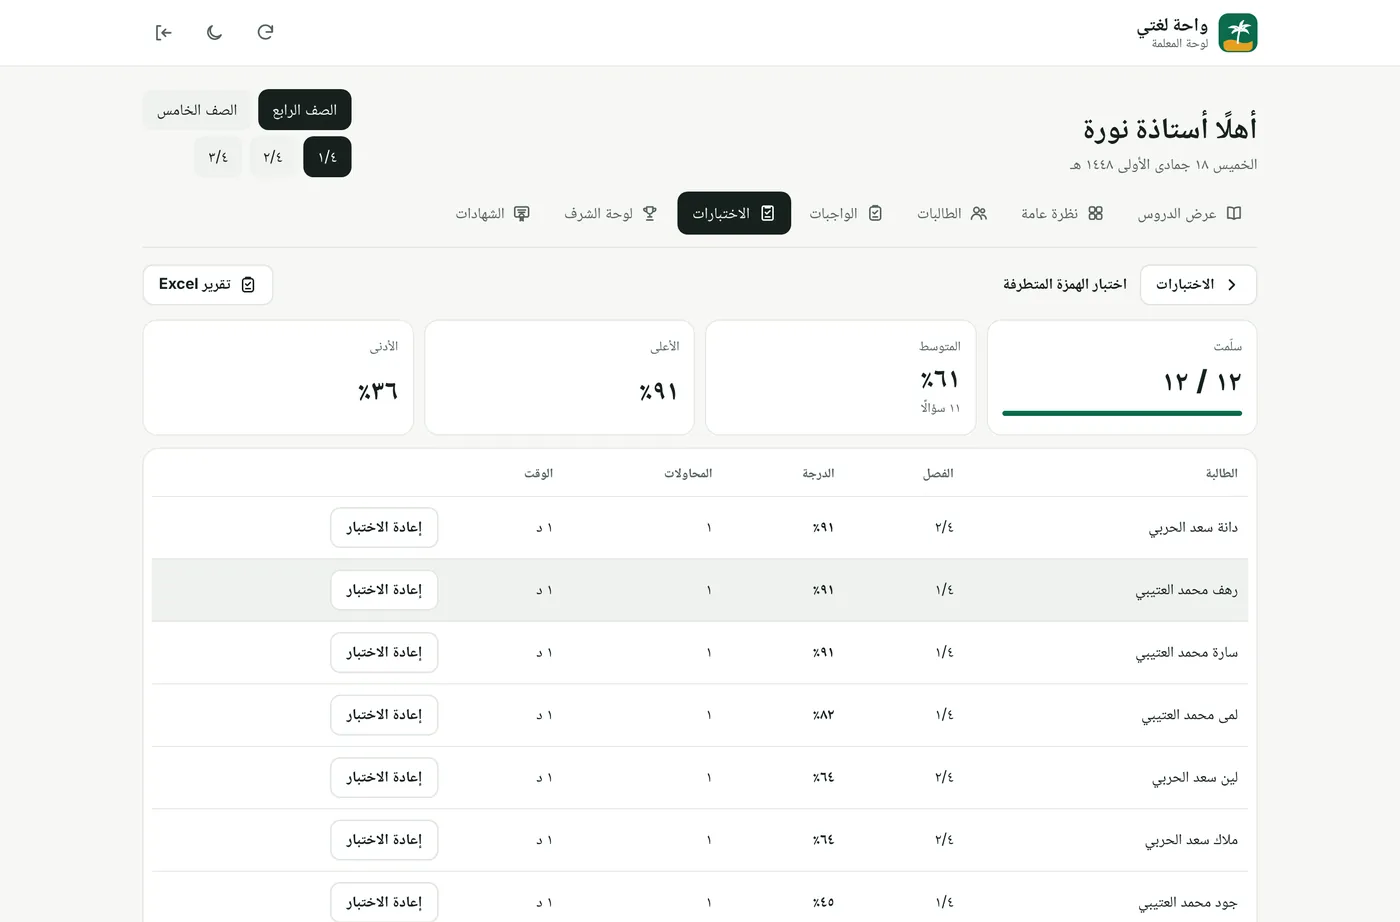
Task: Click the clipboard icon on Excel report button
Action: (248, 285)
